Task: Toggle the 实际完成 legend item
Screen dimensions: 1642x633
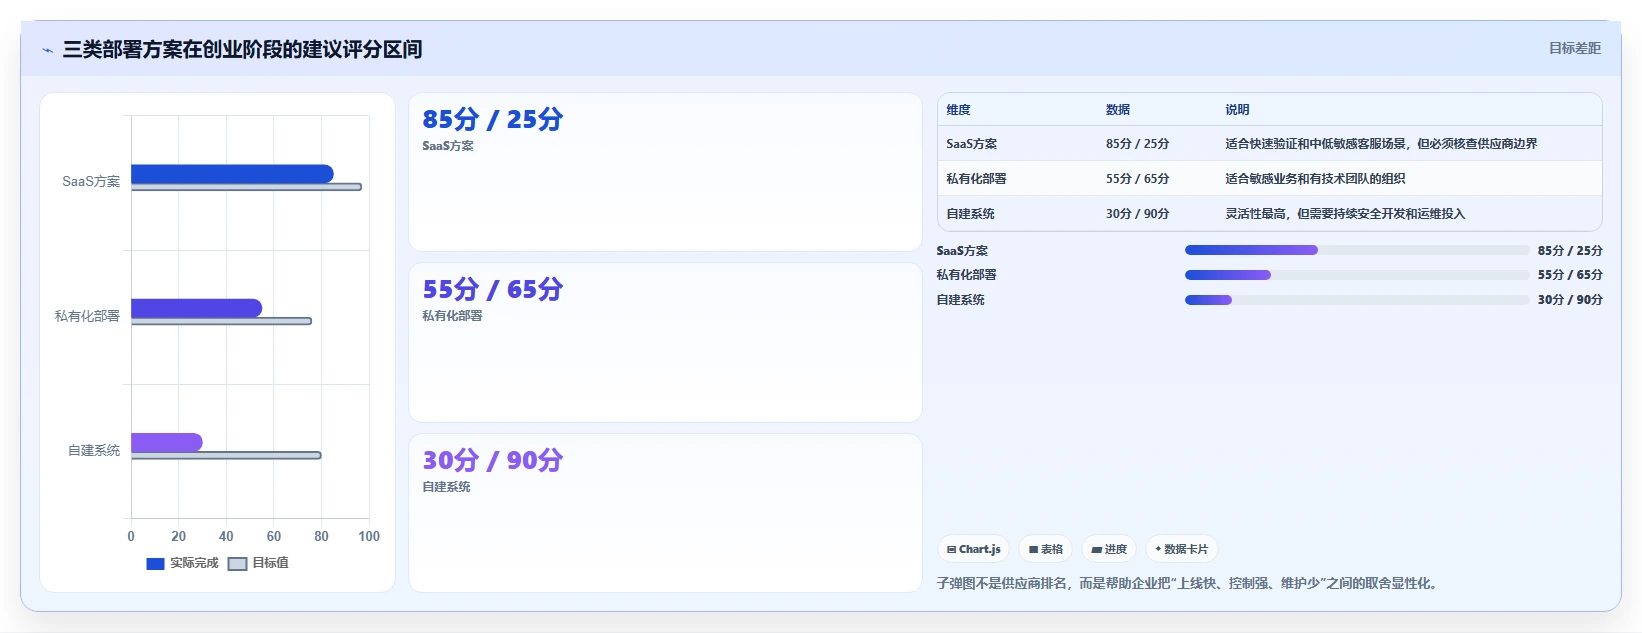Action: click(182, 563)
